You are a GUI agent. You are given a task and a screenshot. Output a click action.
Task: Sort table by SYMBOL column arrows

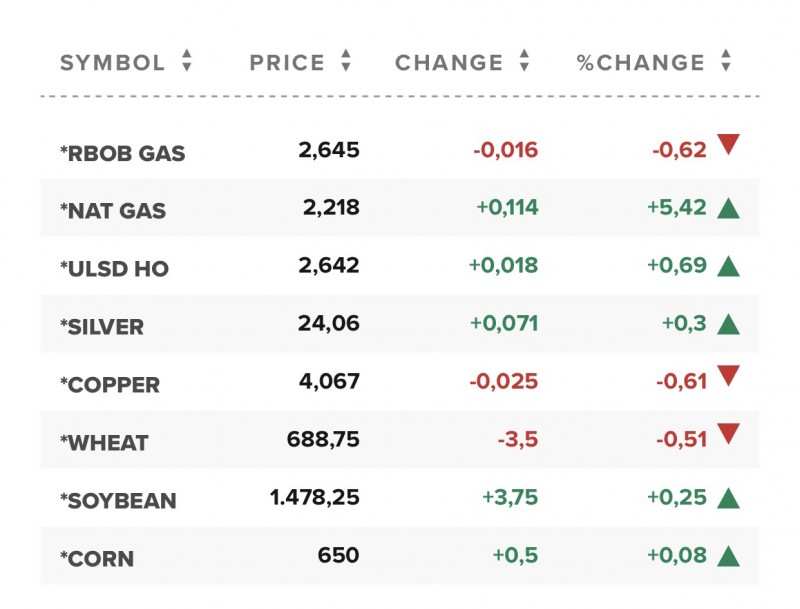pos(187,62)
